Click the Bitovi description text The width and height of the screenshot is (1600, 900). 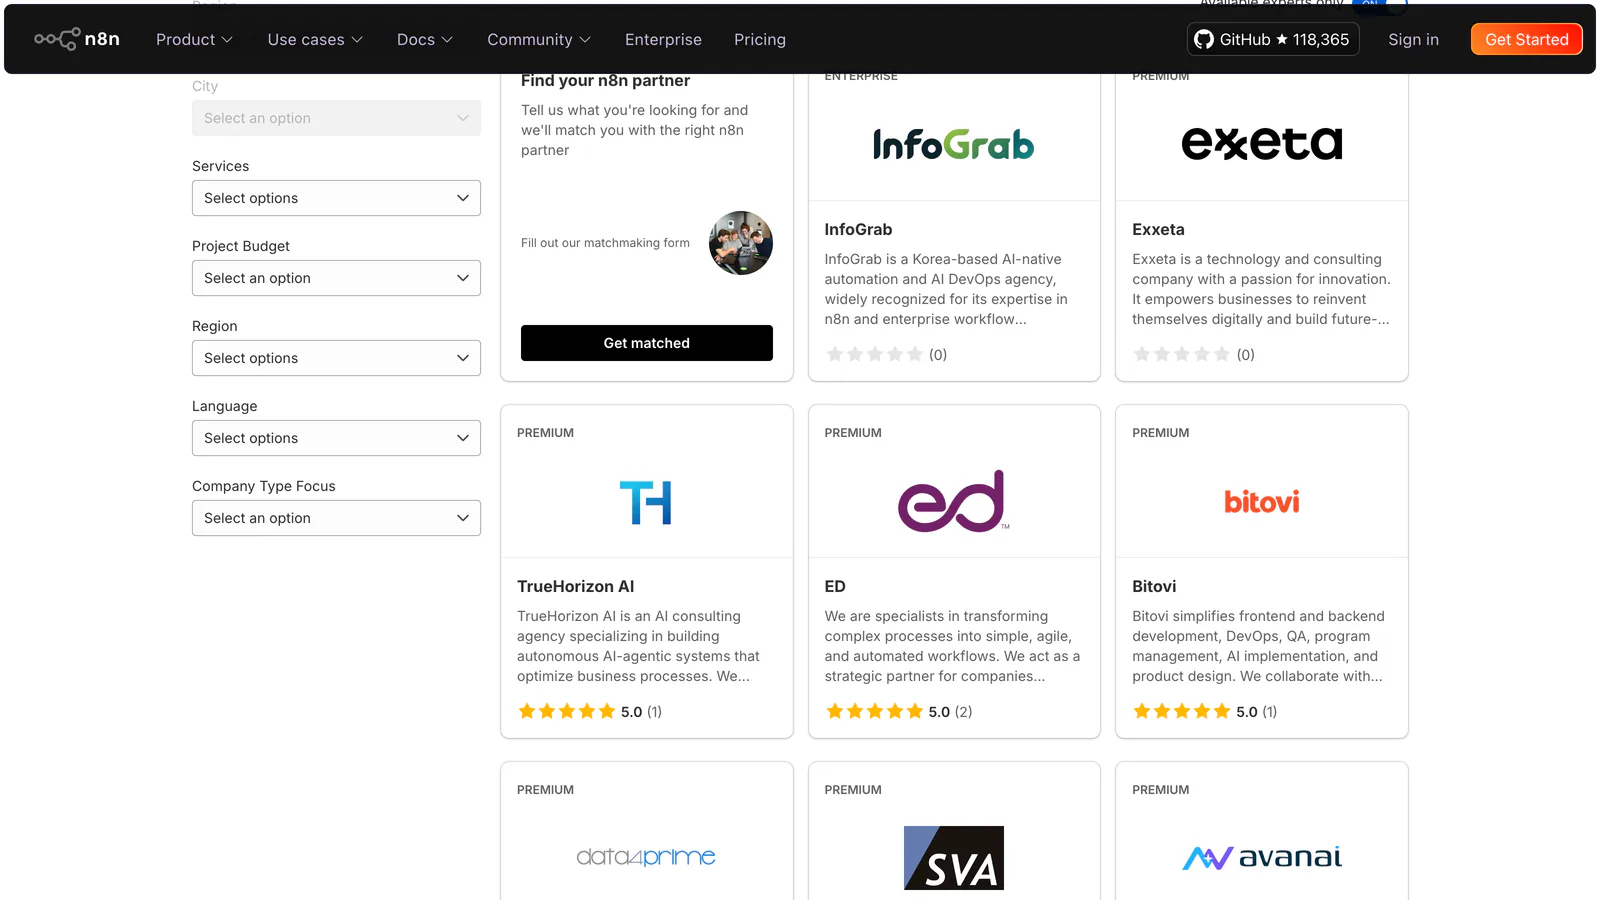(1258, 646)
